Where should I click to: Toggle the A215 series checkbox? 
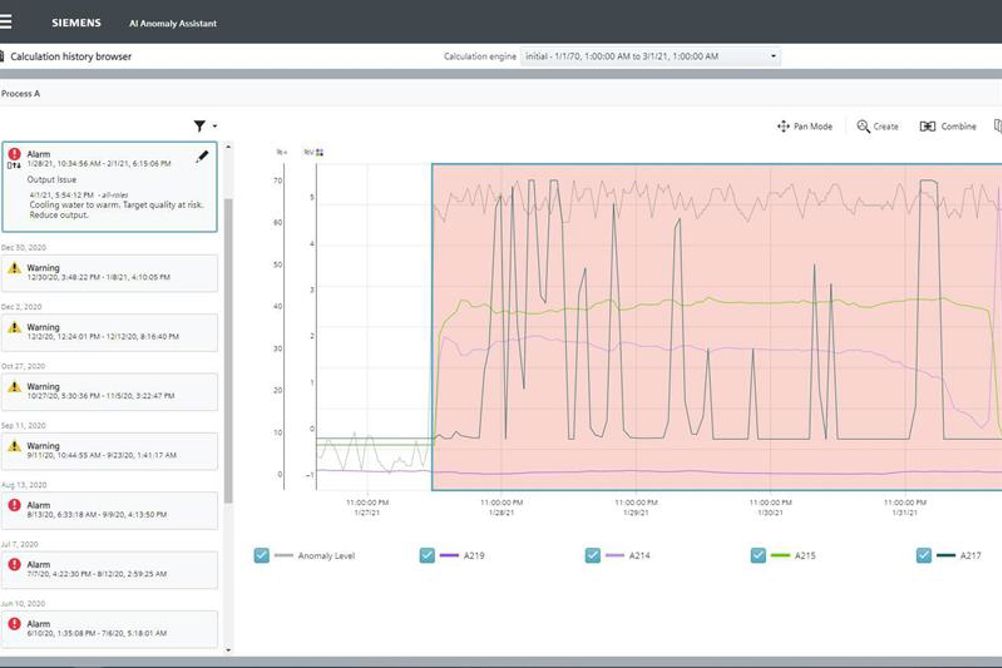[758, 555]
